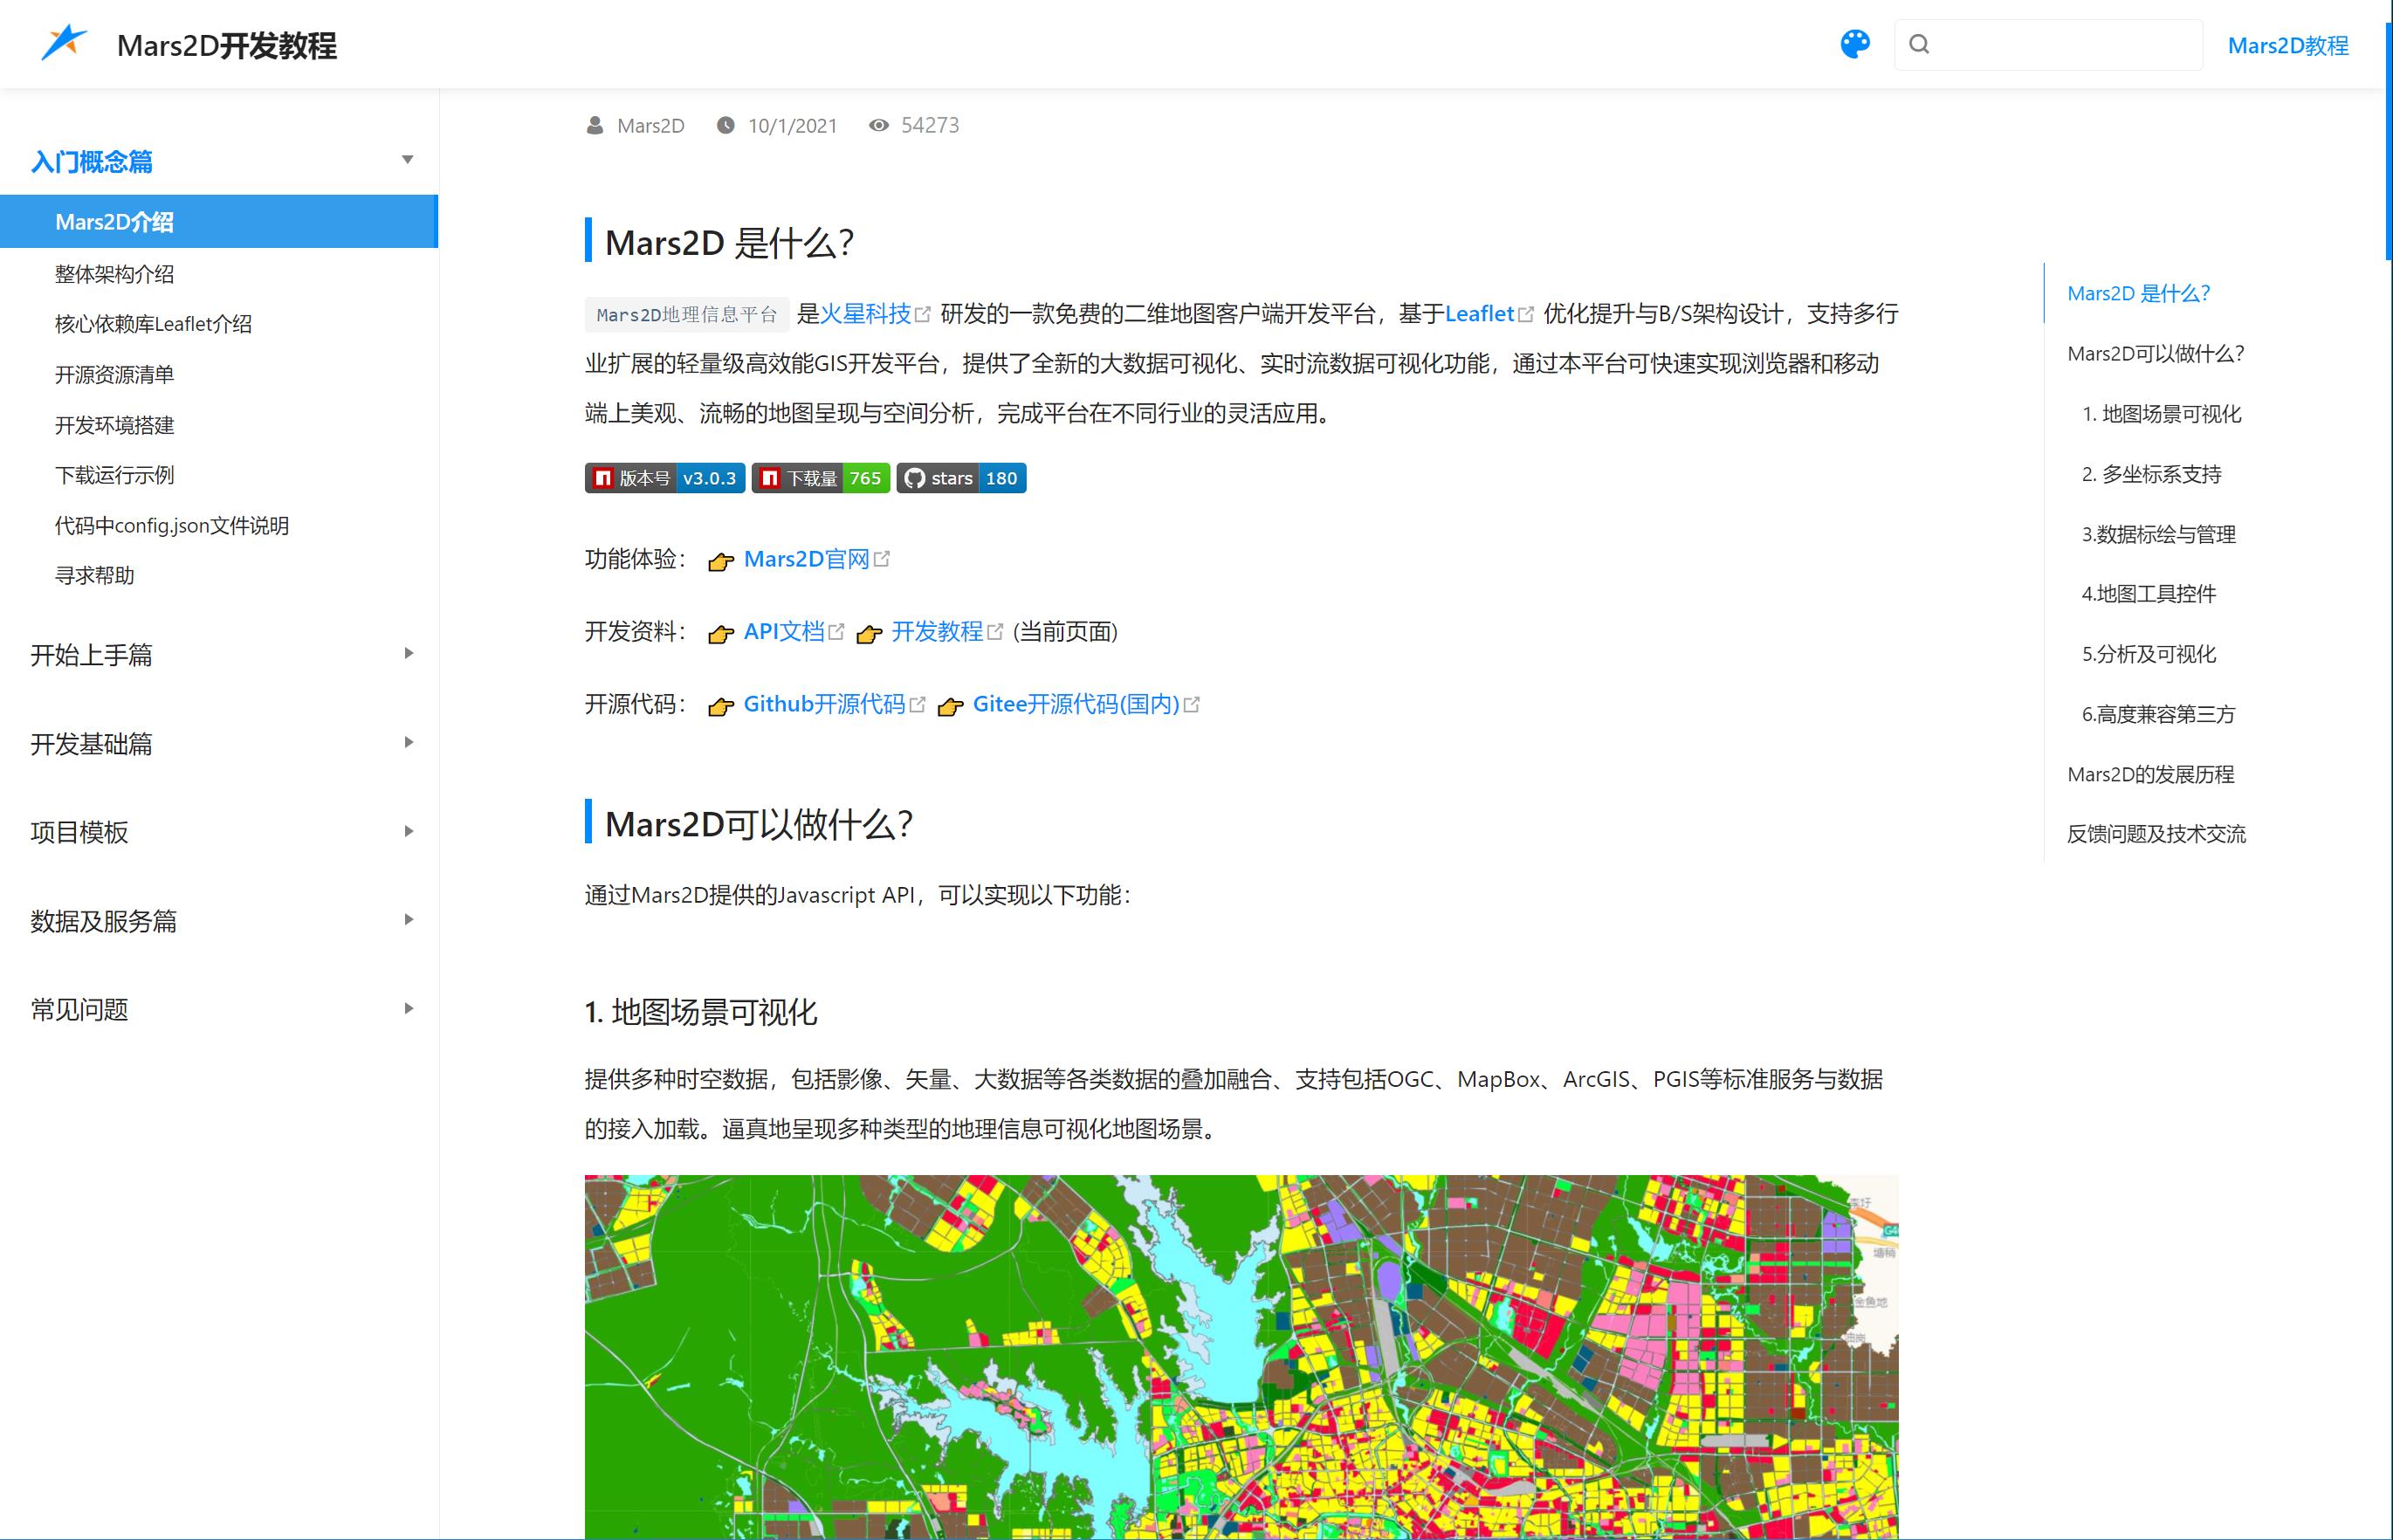Open 整体架构介绍 in the sidebar

pyautogui.click(x=114, y=274)
